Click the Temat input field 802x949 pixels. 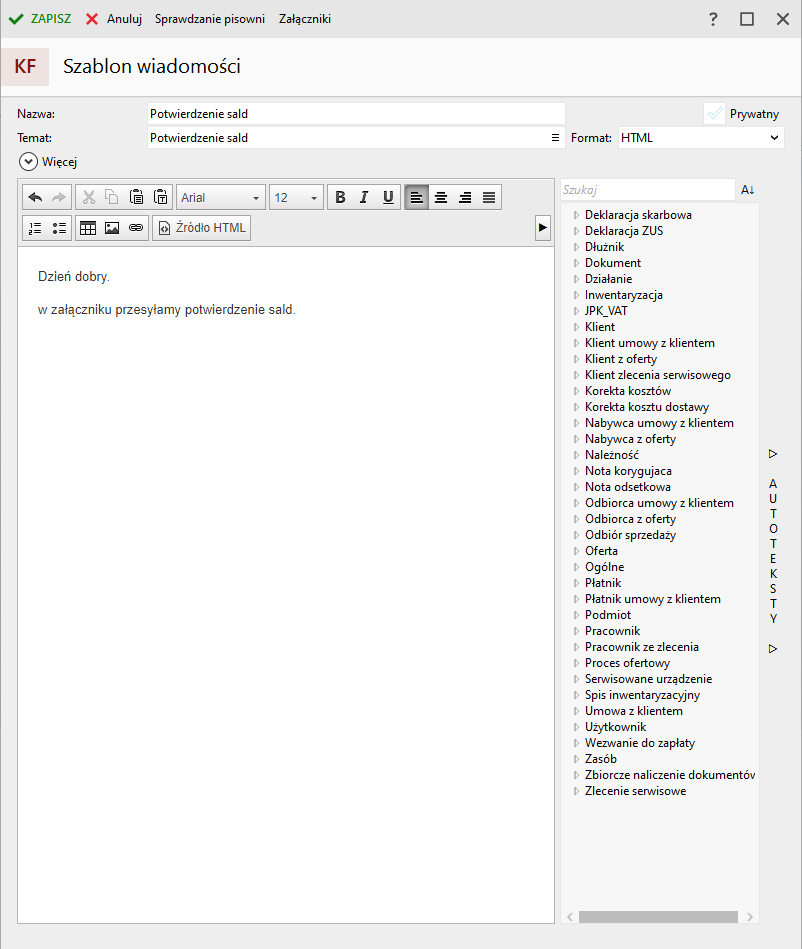click(348, 138)
